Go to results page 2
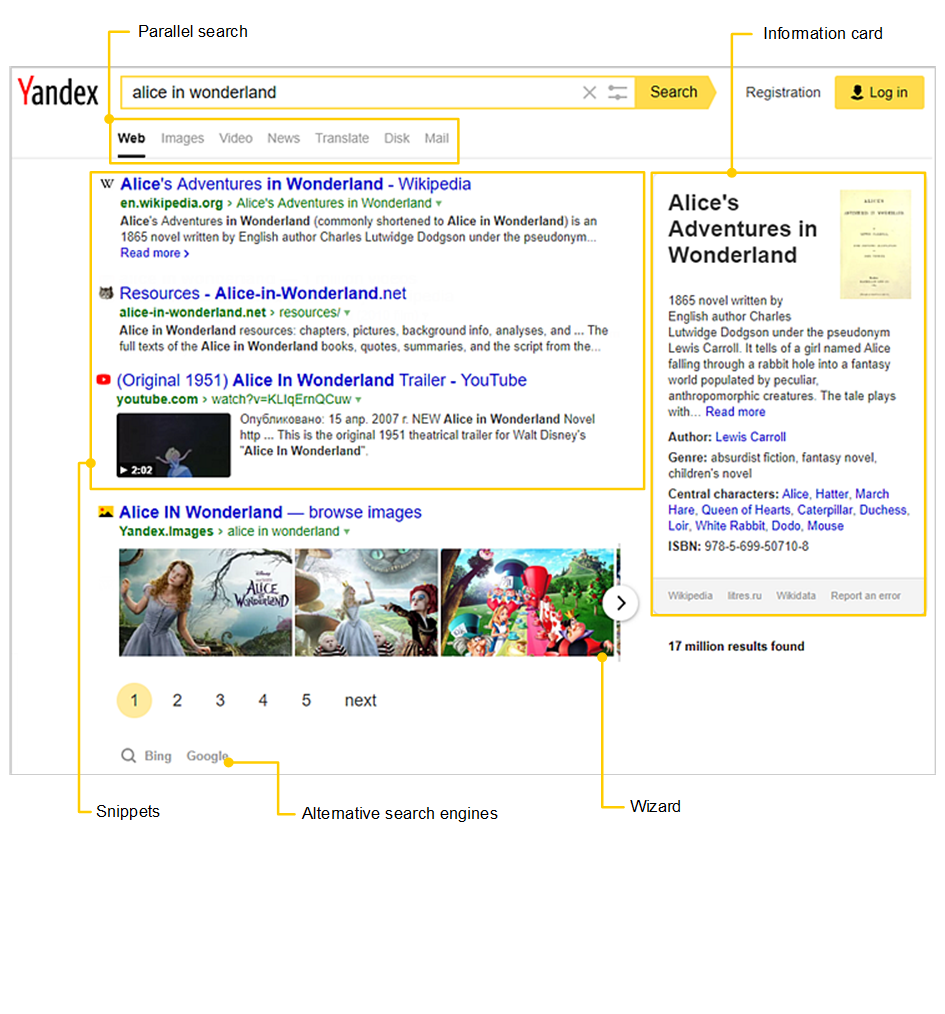 click(177, 700)
